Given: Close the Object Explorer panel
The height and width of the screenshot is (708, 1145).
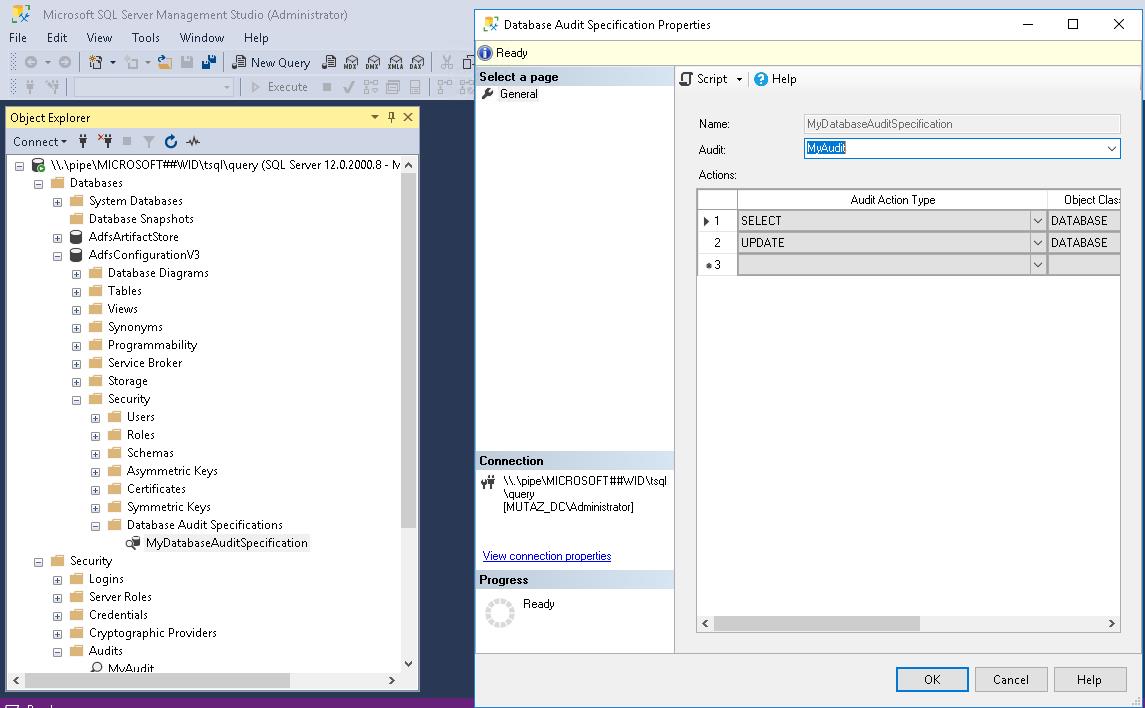Looking at the screenshot, I should 408,118.
